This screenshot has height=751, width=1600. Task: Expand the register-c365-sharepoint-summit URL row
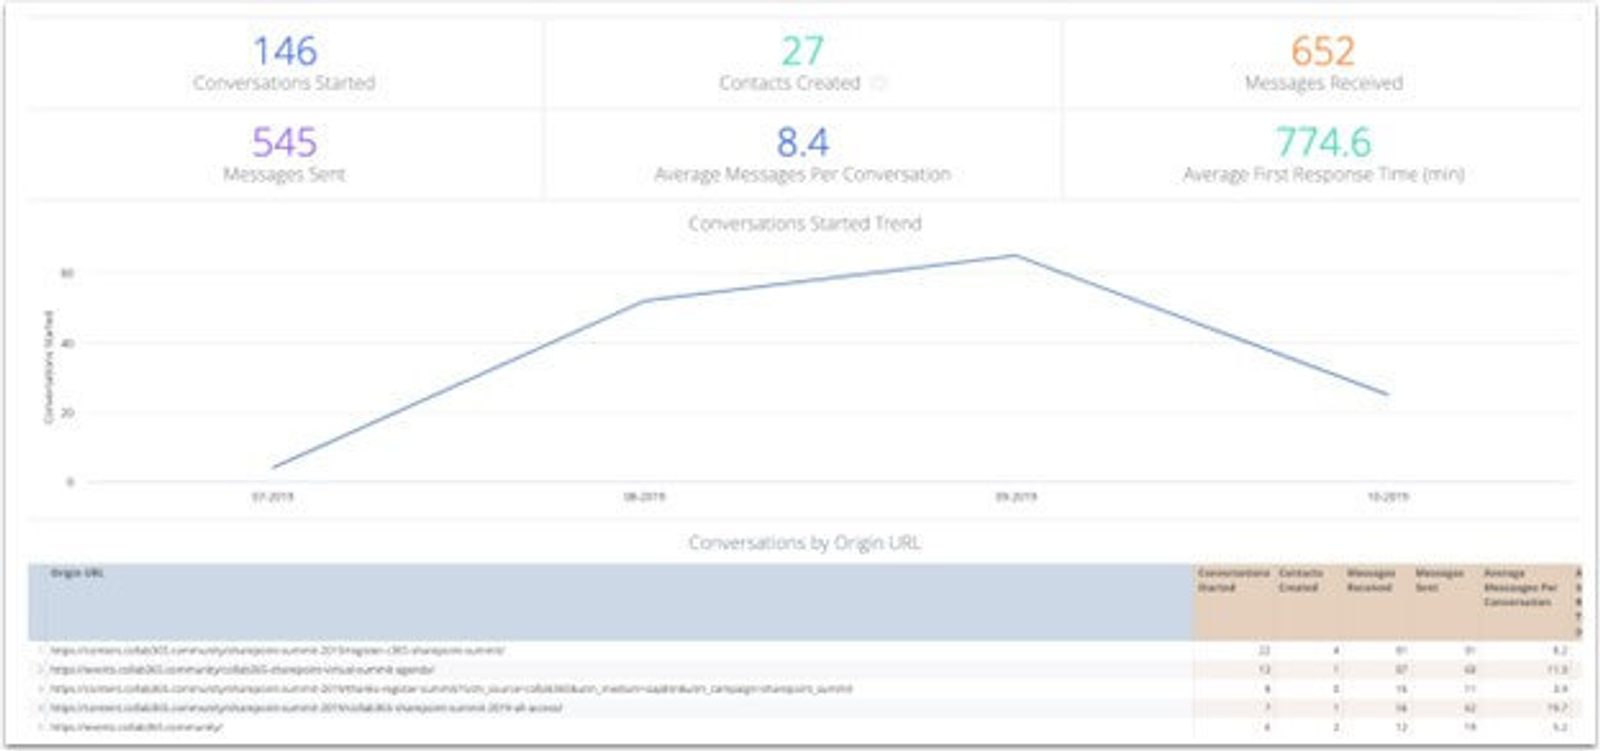coord(41,651)
